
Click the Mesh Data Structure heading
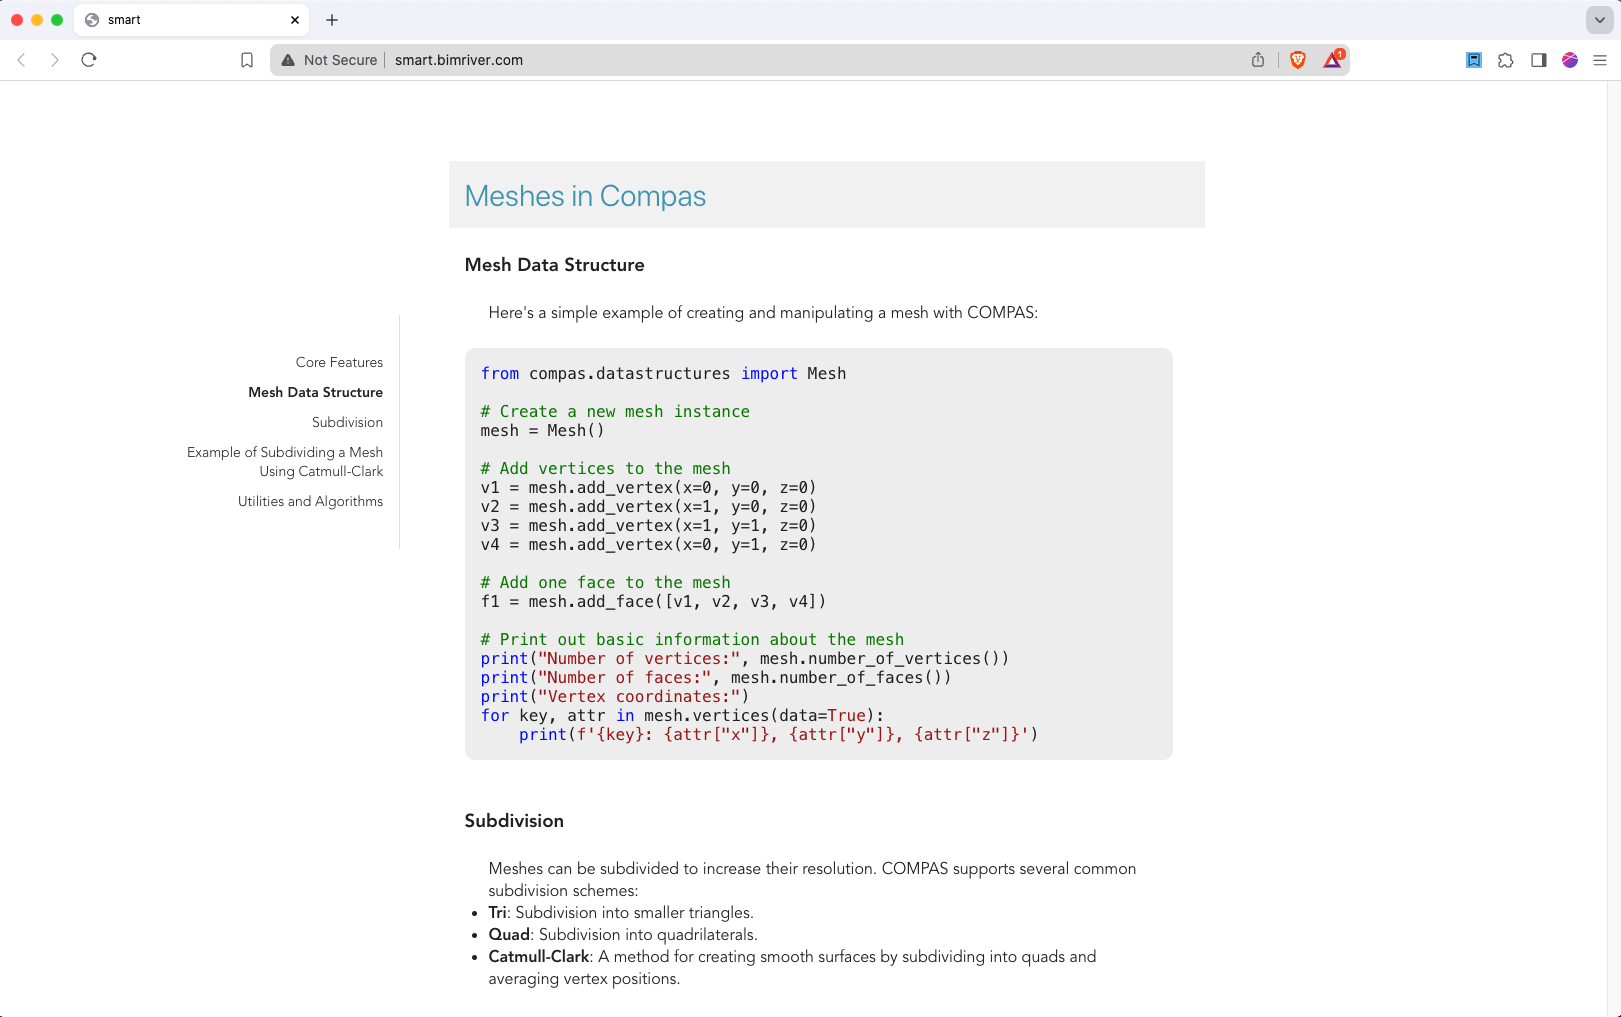pyautogui.click(x=554, y=265)
